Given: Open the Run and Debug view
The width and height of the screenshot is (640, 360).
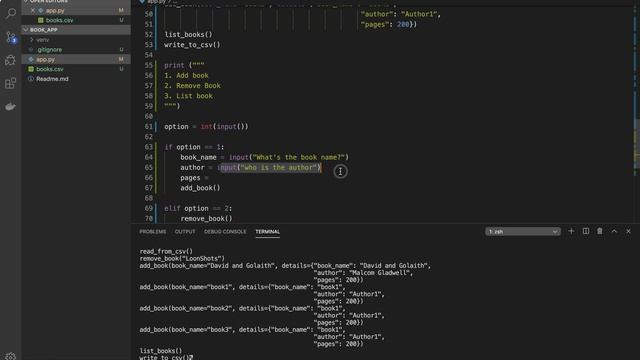Looking at the screenshot, I should 10,60.
